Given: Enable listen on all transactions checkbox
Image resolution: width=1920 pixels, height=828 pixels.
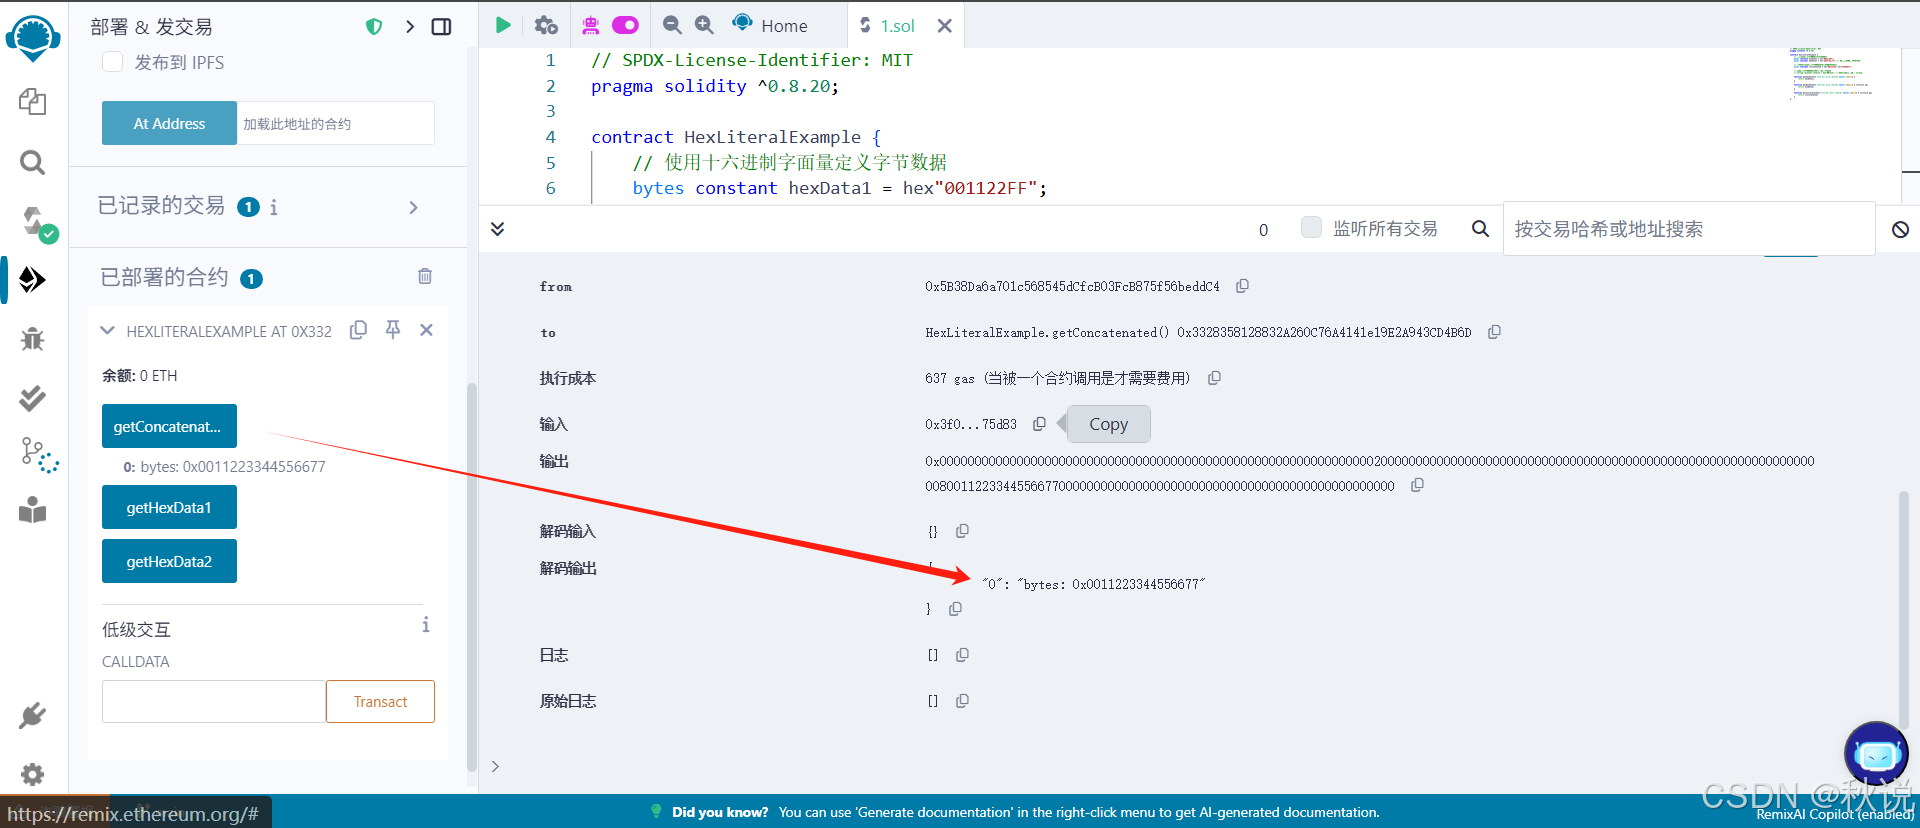Looking at the screenshot, I should pyautogui.click(x=1311, y=227).
